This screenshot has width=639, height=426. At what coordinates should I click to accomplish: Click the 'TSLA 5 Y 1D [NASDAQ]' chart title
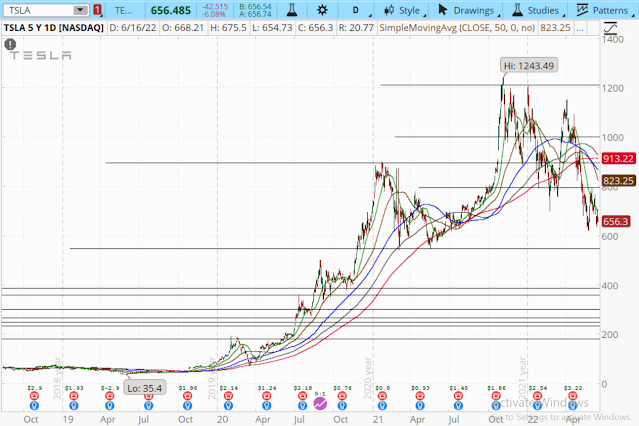[53, 28]
